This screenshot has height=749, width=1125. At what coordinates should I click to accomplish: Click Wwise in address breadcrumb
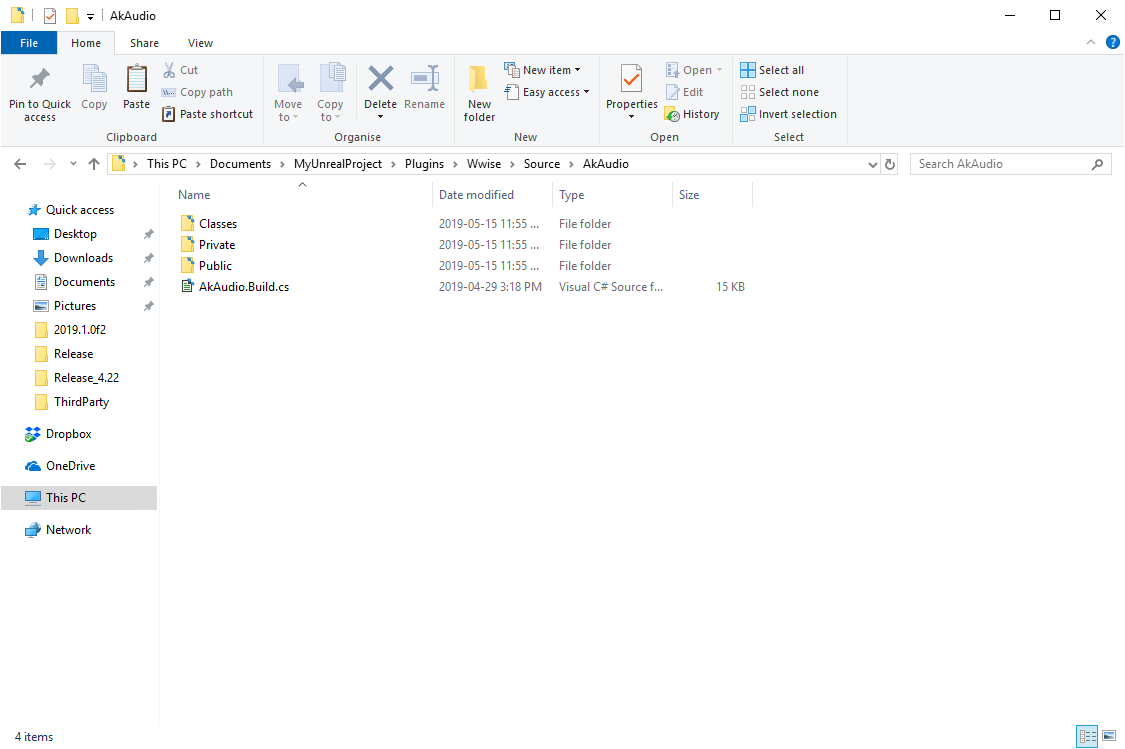(x=484, y=164)
